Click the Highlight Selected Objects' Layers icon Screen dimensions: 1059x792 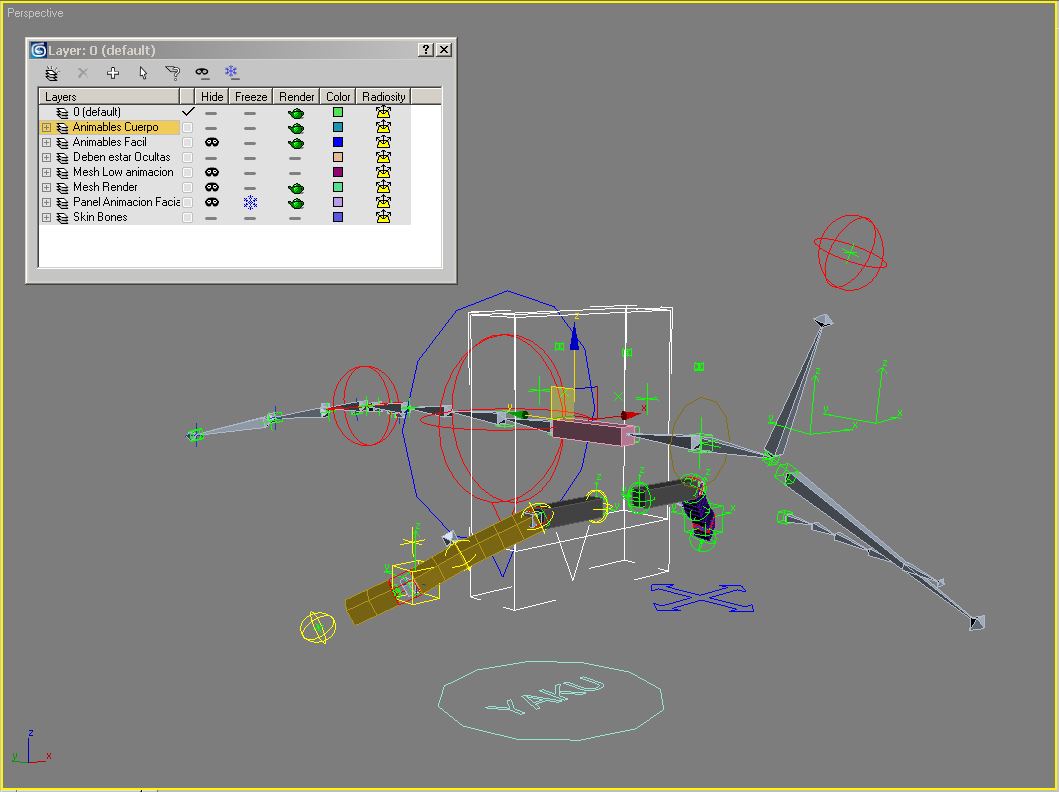coord(172,73)
